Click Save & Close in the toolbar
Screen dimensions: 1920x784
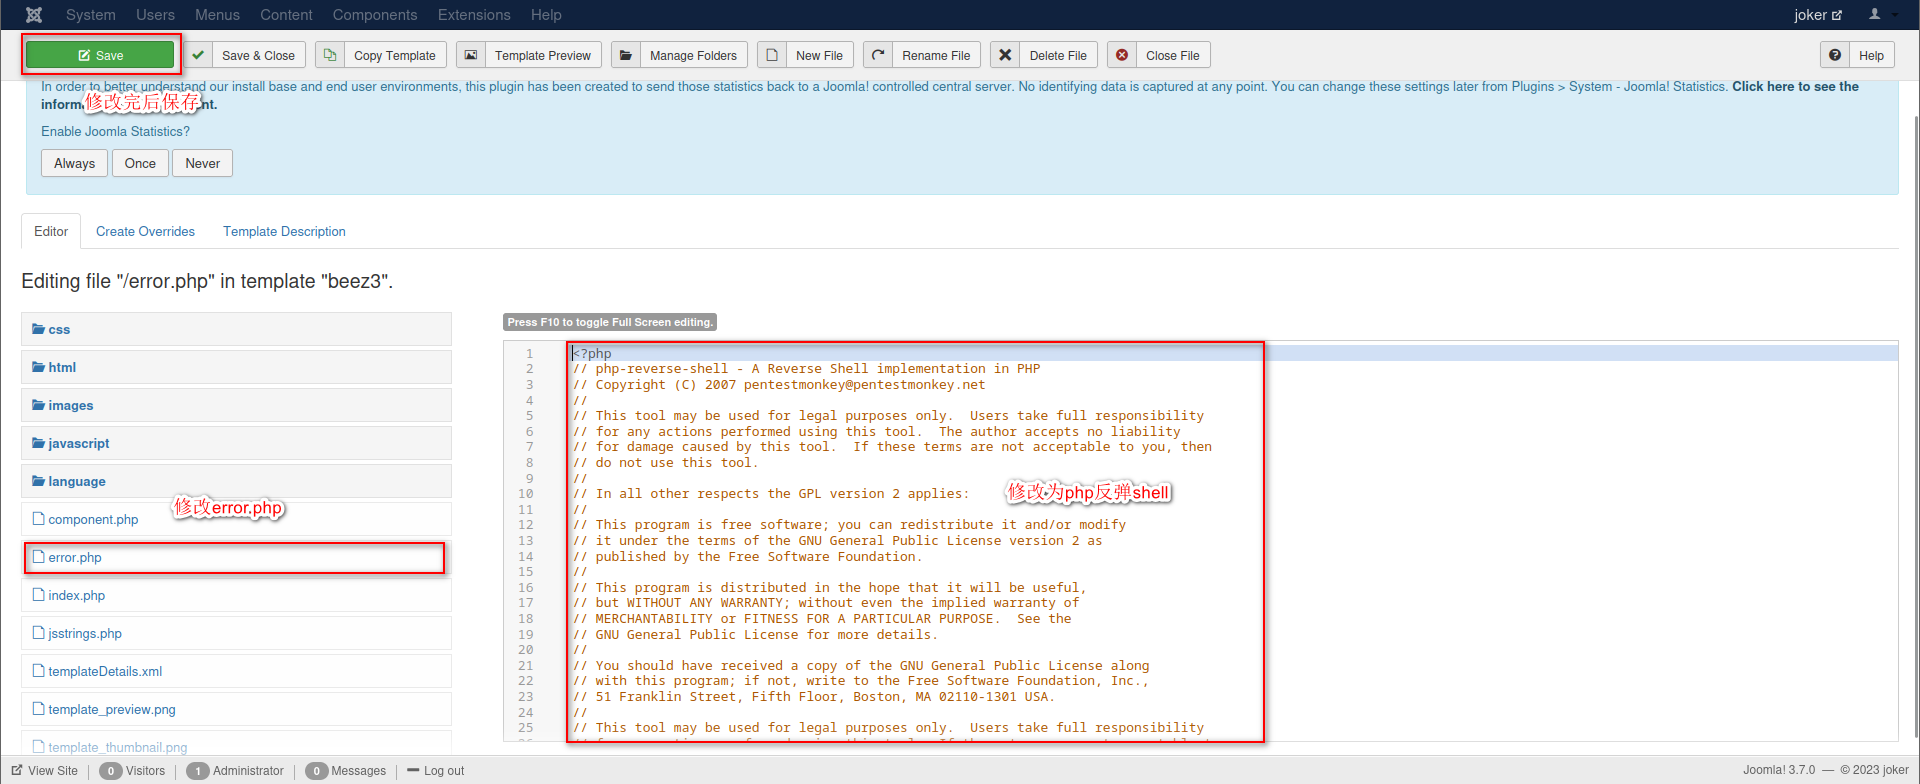pyautogui.click(x=247, y=55)
